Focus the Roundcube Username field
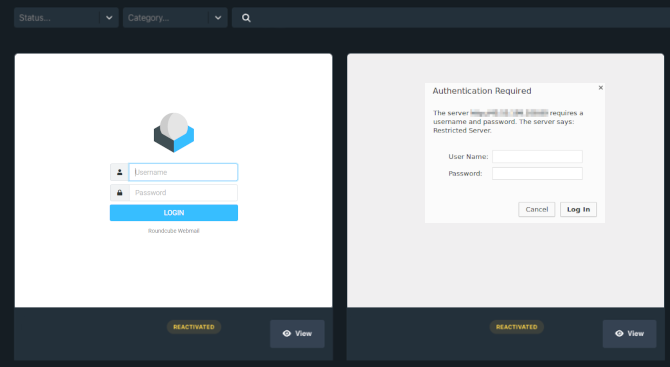670x367 pixels. [x=183, y=172]
